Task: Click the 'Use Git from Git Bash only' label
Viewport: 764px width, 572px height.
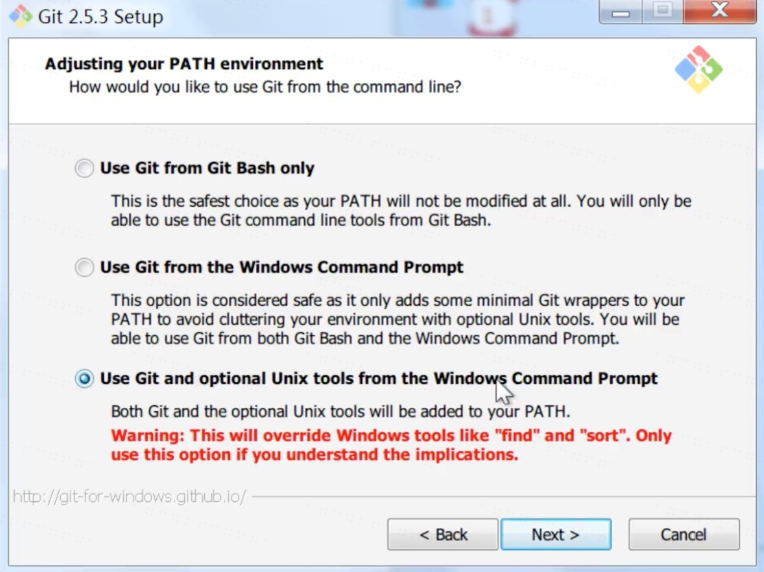Action: [x=207, y=168]
